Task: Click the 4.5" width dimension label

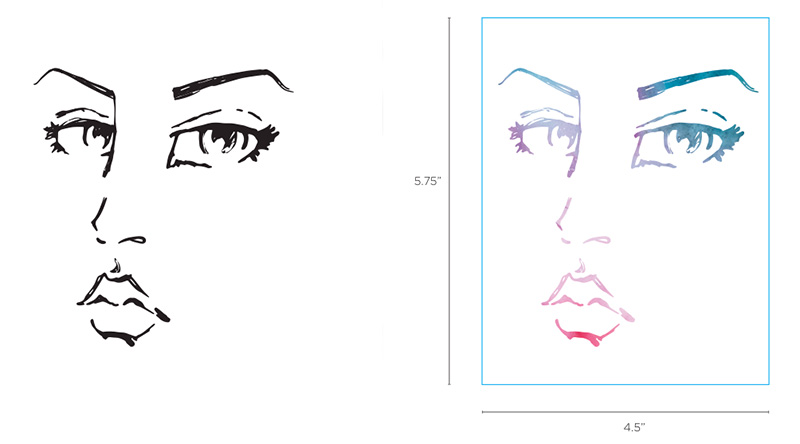Action: [634, 428]
